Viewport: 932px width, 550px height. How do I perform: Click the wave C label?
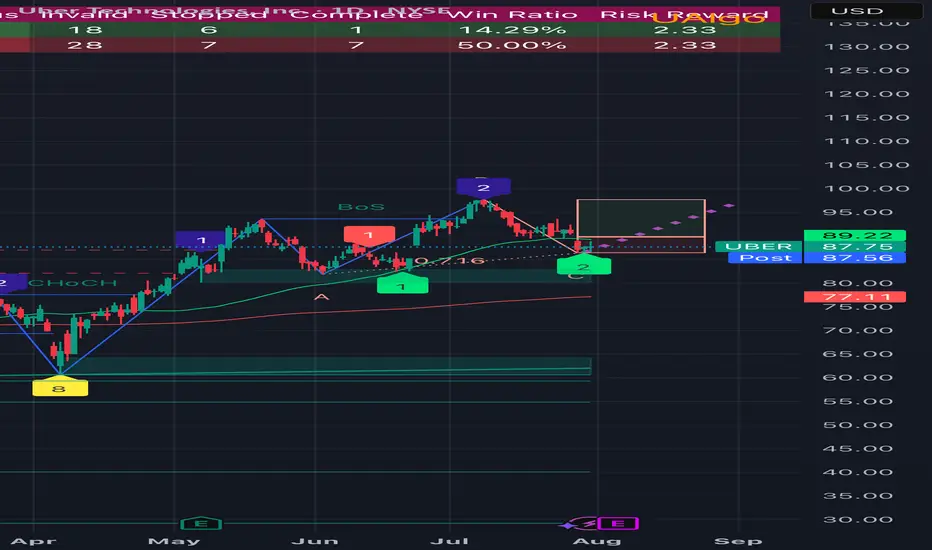click(575, 276)
